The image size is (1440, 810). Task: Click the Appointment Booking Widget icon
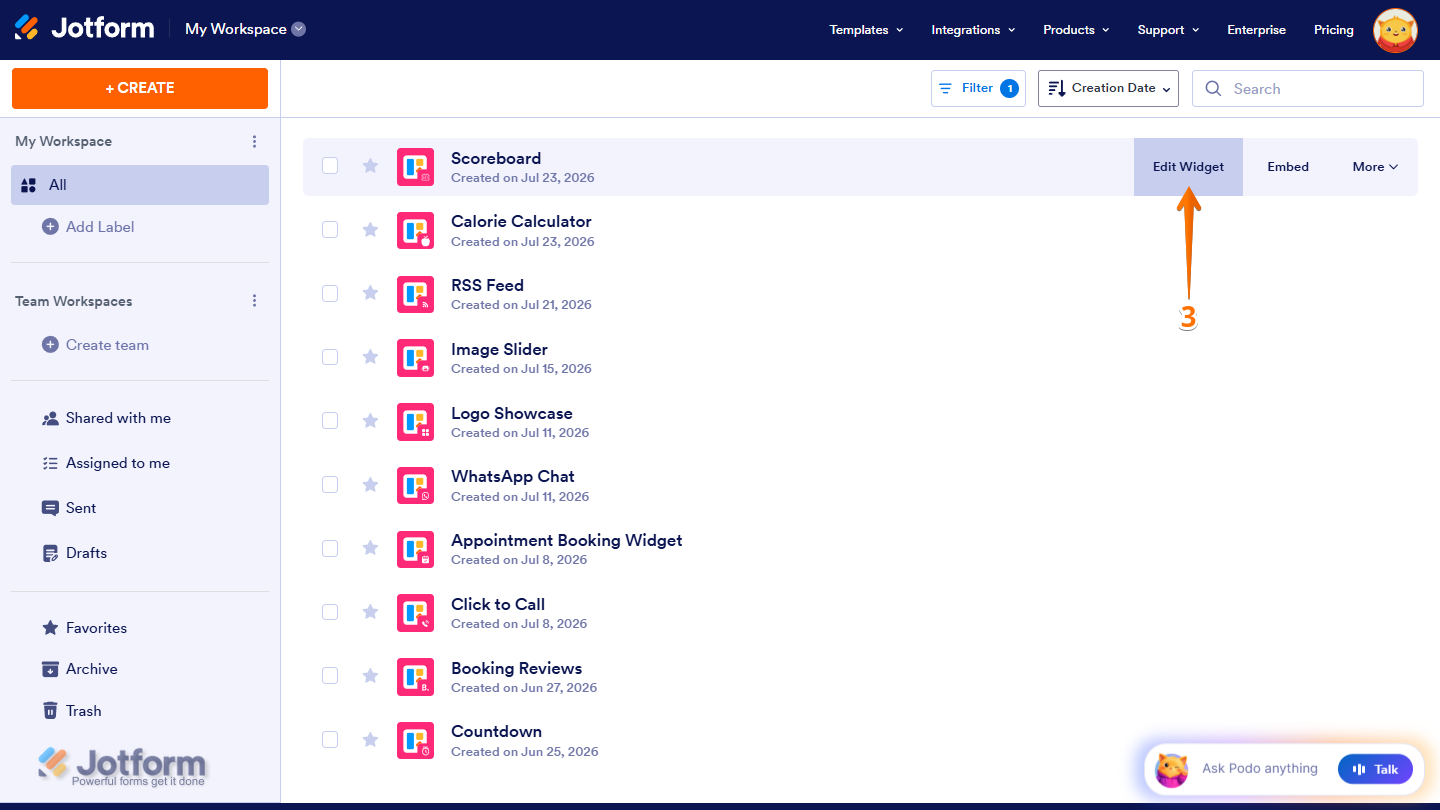(x=415, y=549)
